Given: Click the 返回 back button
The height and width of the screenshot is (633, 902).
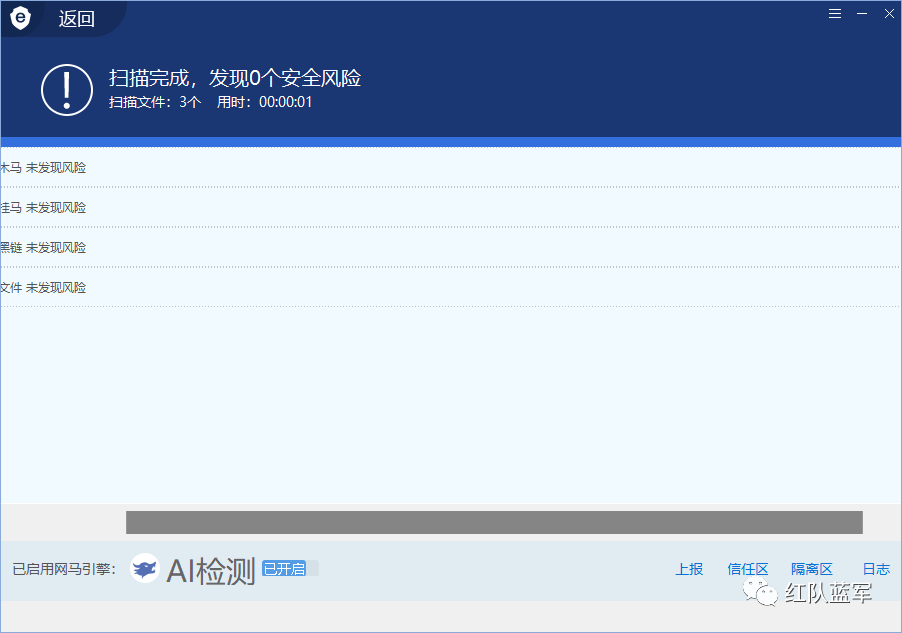Looking at the screenshot, I should click(76, 19).
